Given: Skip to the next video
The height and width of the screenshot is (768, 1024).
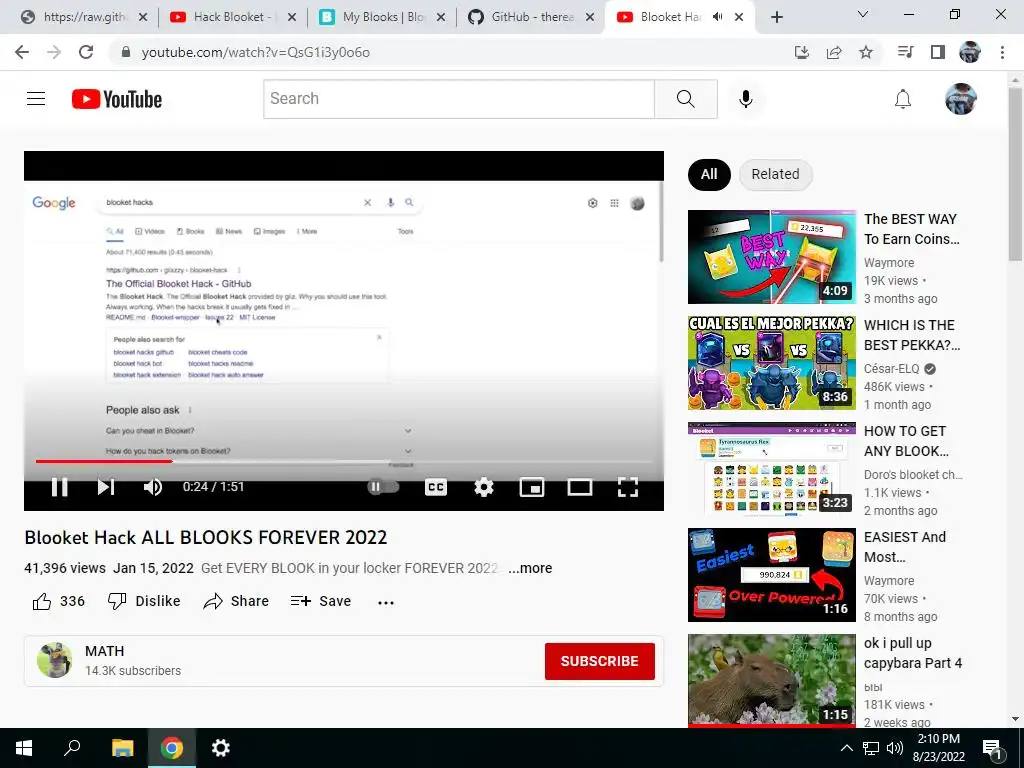Looking at the screenshot, I should click(106, 487).
